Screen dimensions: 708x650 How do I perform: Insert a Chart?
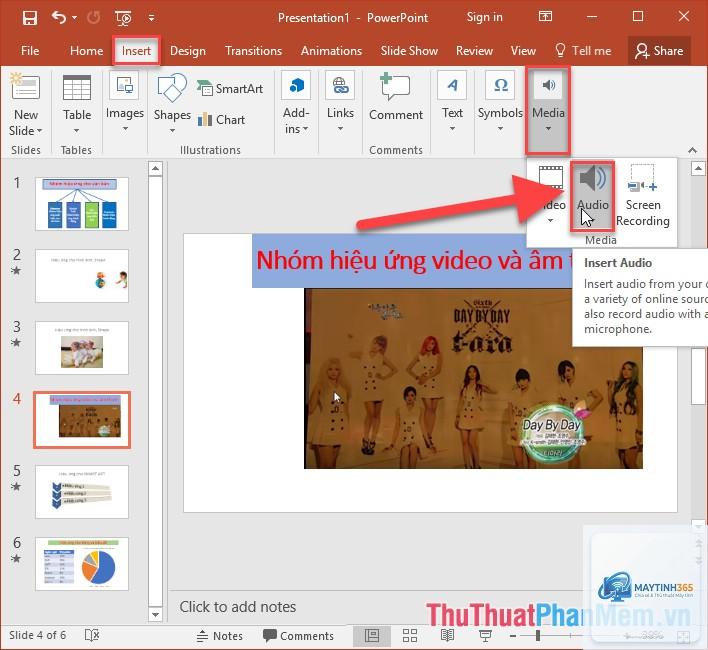tap(222, 120)
